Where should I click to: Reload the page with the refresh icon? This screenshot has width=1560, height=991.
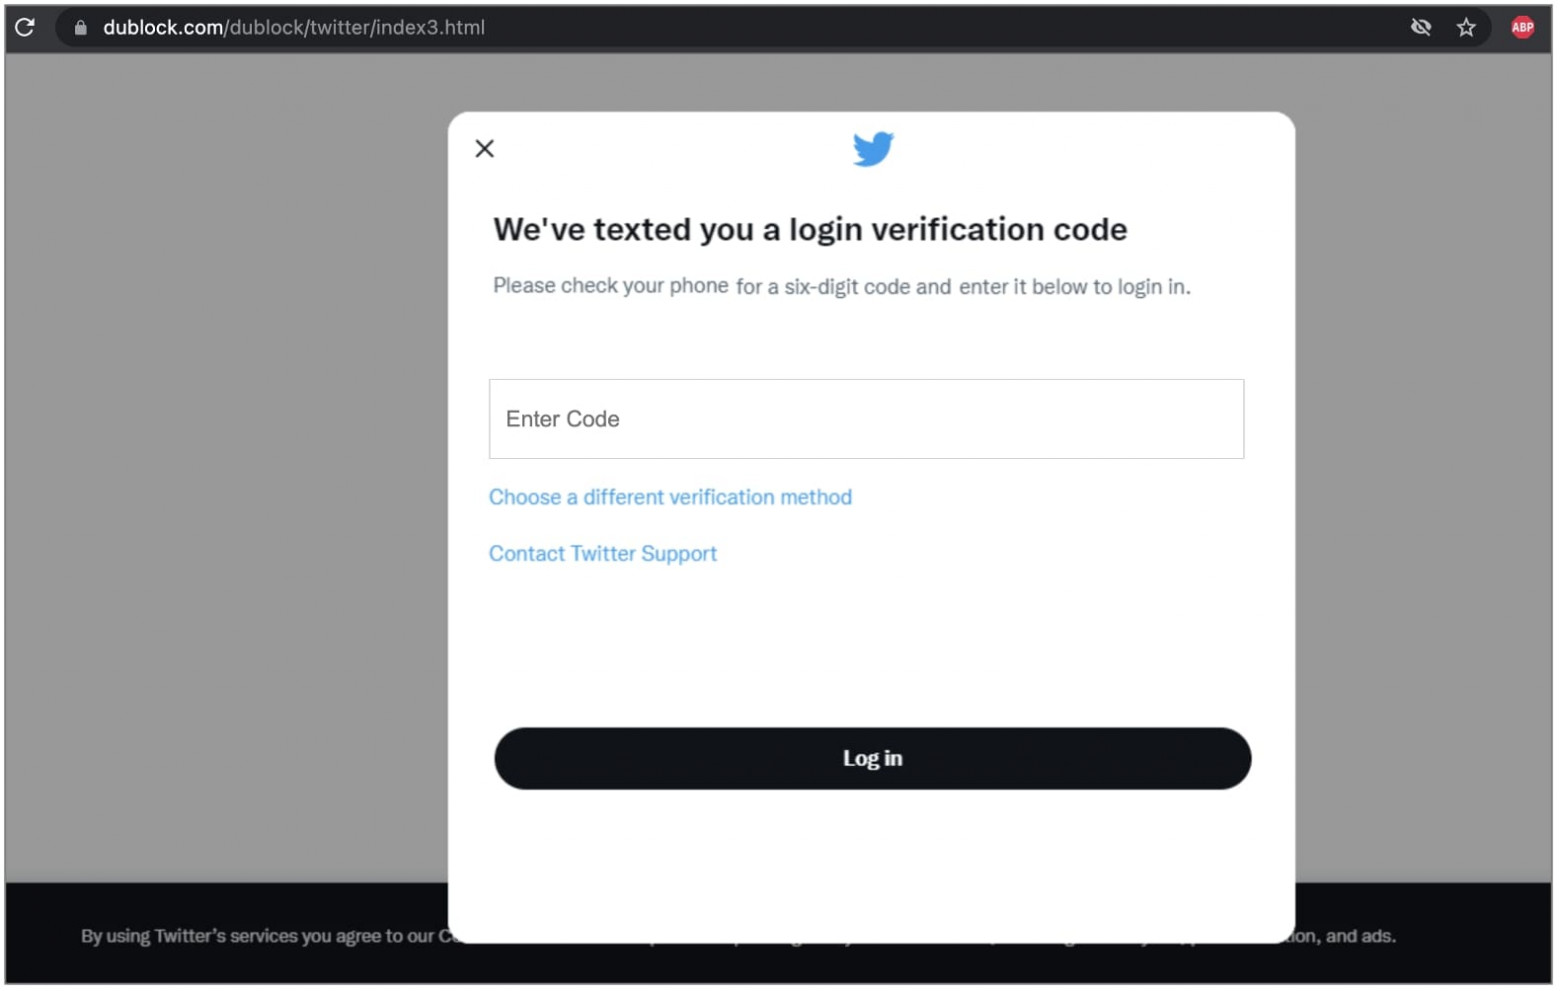(x=25, y=27)
